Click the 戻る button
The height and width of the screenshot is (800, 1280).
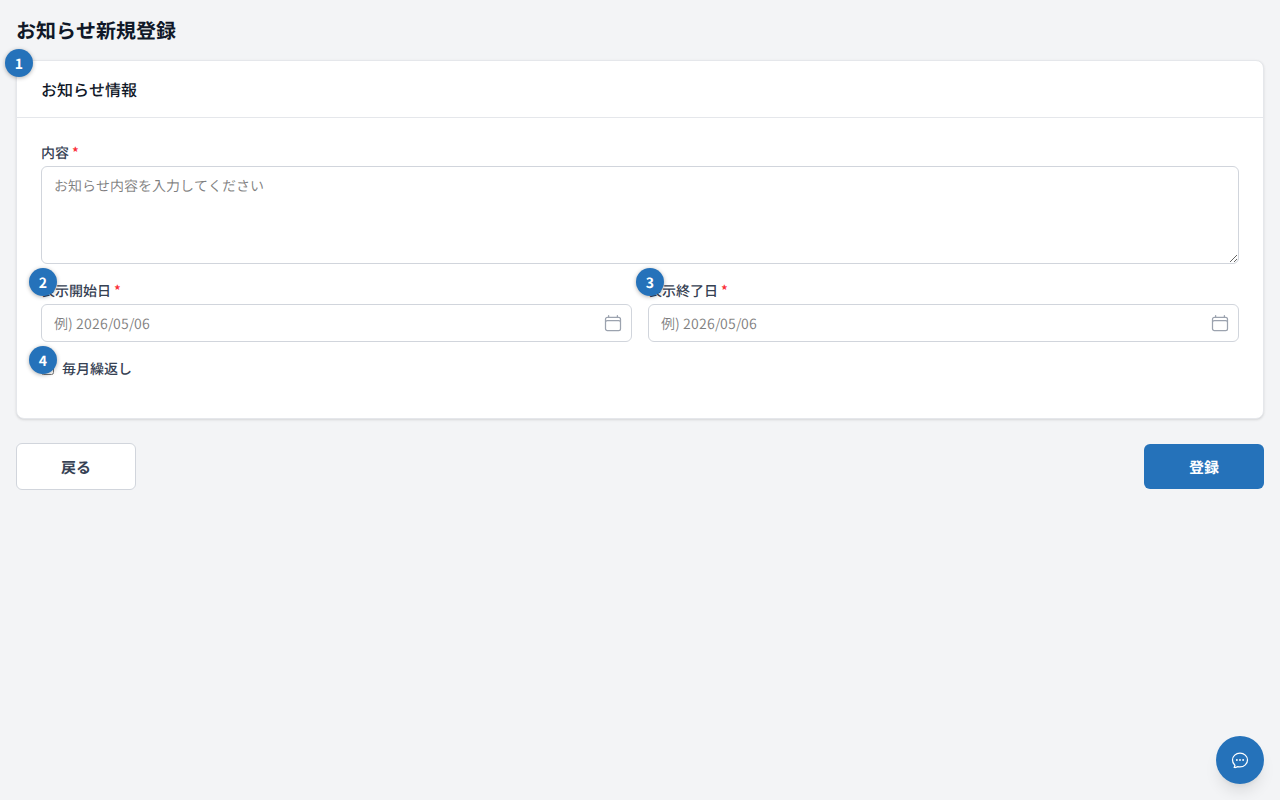(76, 467)
